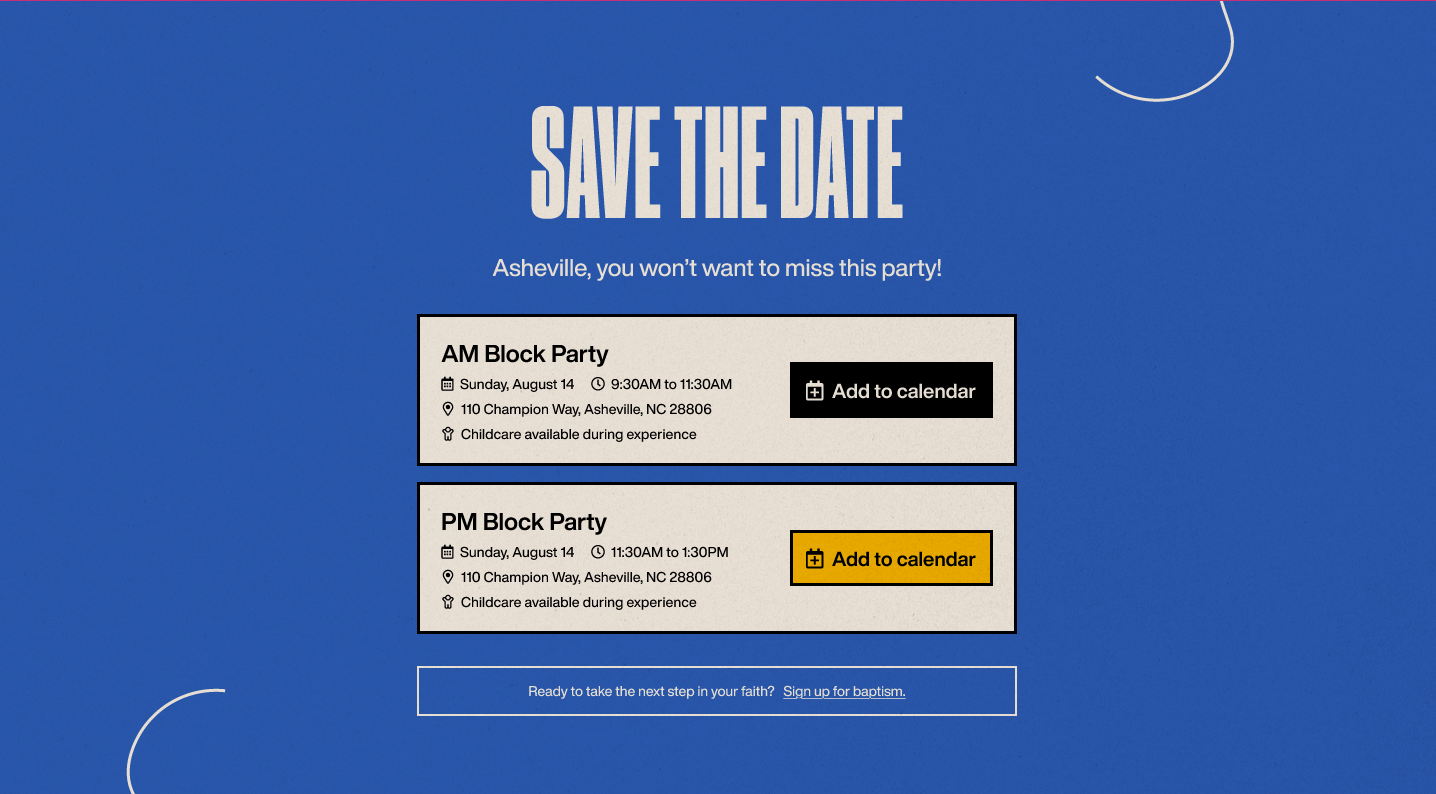This screenshot has width=1436, height=794.
Task: Click the Sunday, August 14 date text in AM card
Action: coord(516,384)
